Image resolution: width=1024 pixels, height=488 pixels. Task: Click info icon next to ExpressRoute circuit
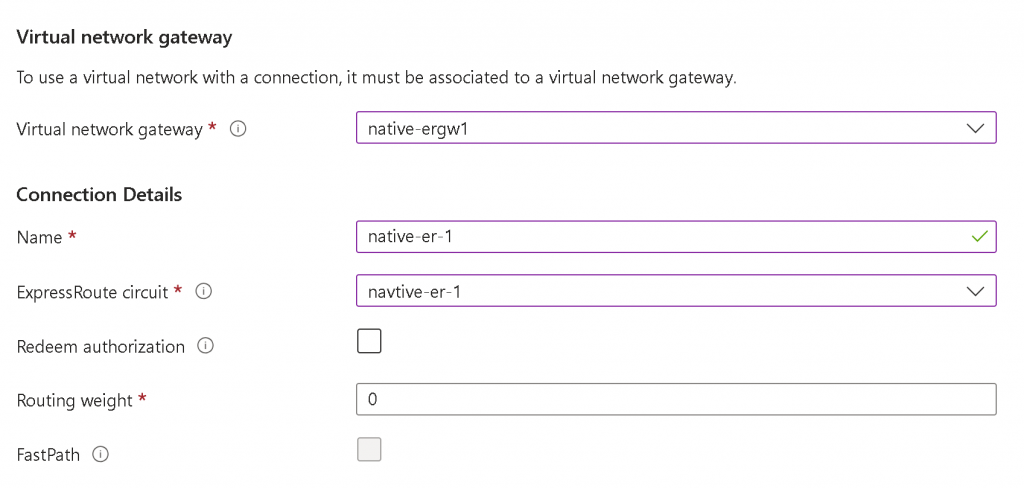(203, 292)
